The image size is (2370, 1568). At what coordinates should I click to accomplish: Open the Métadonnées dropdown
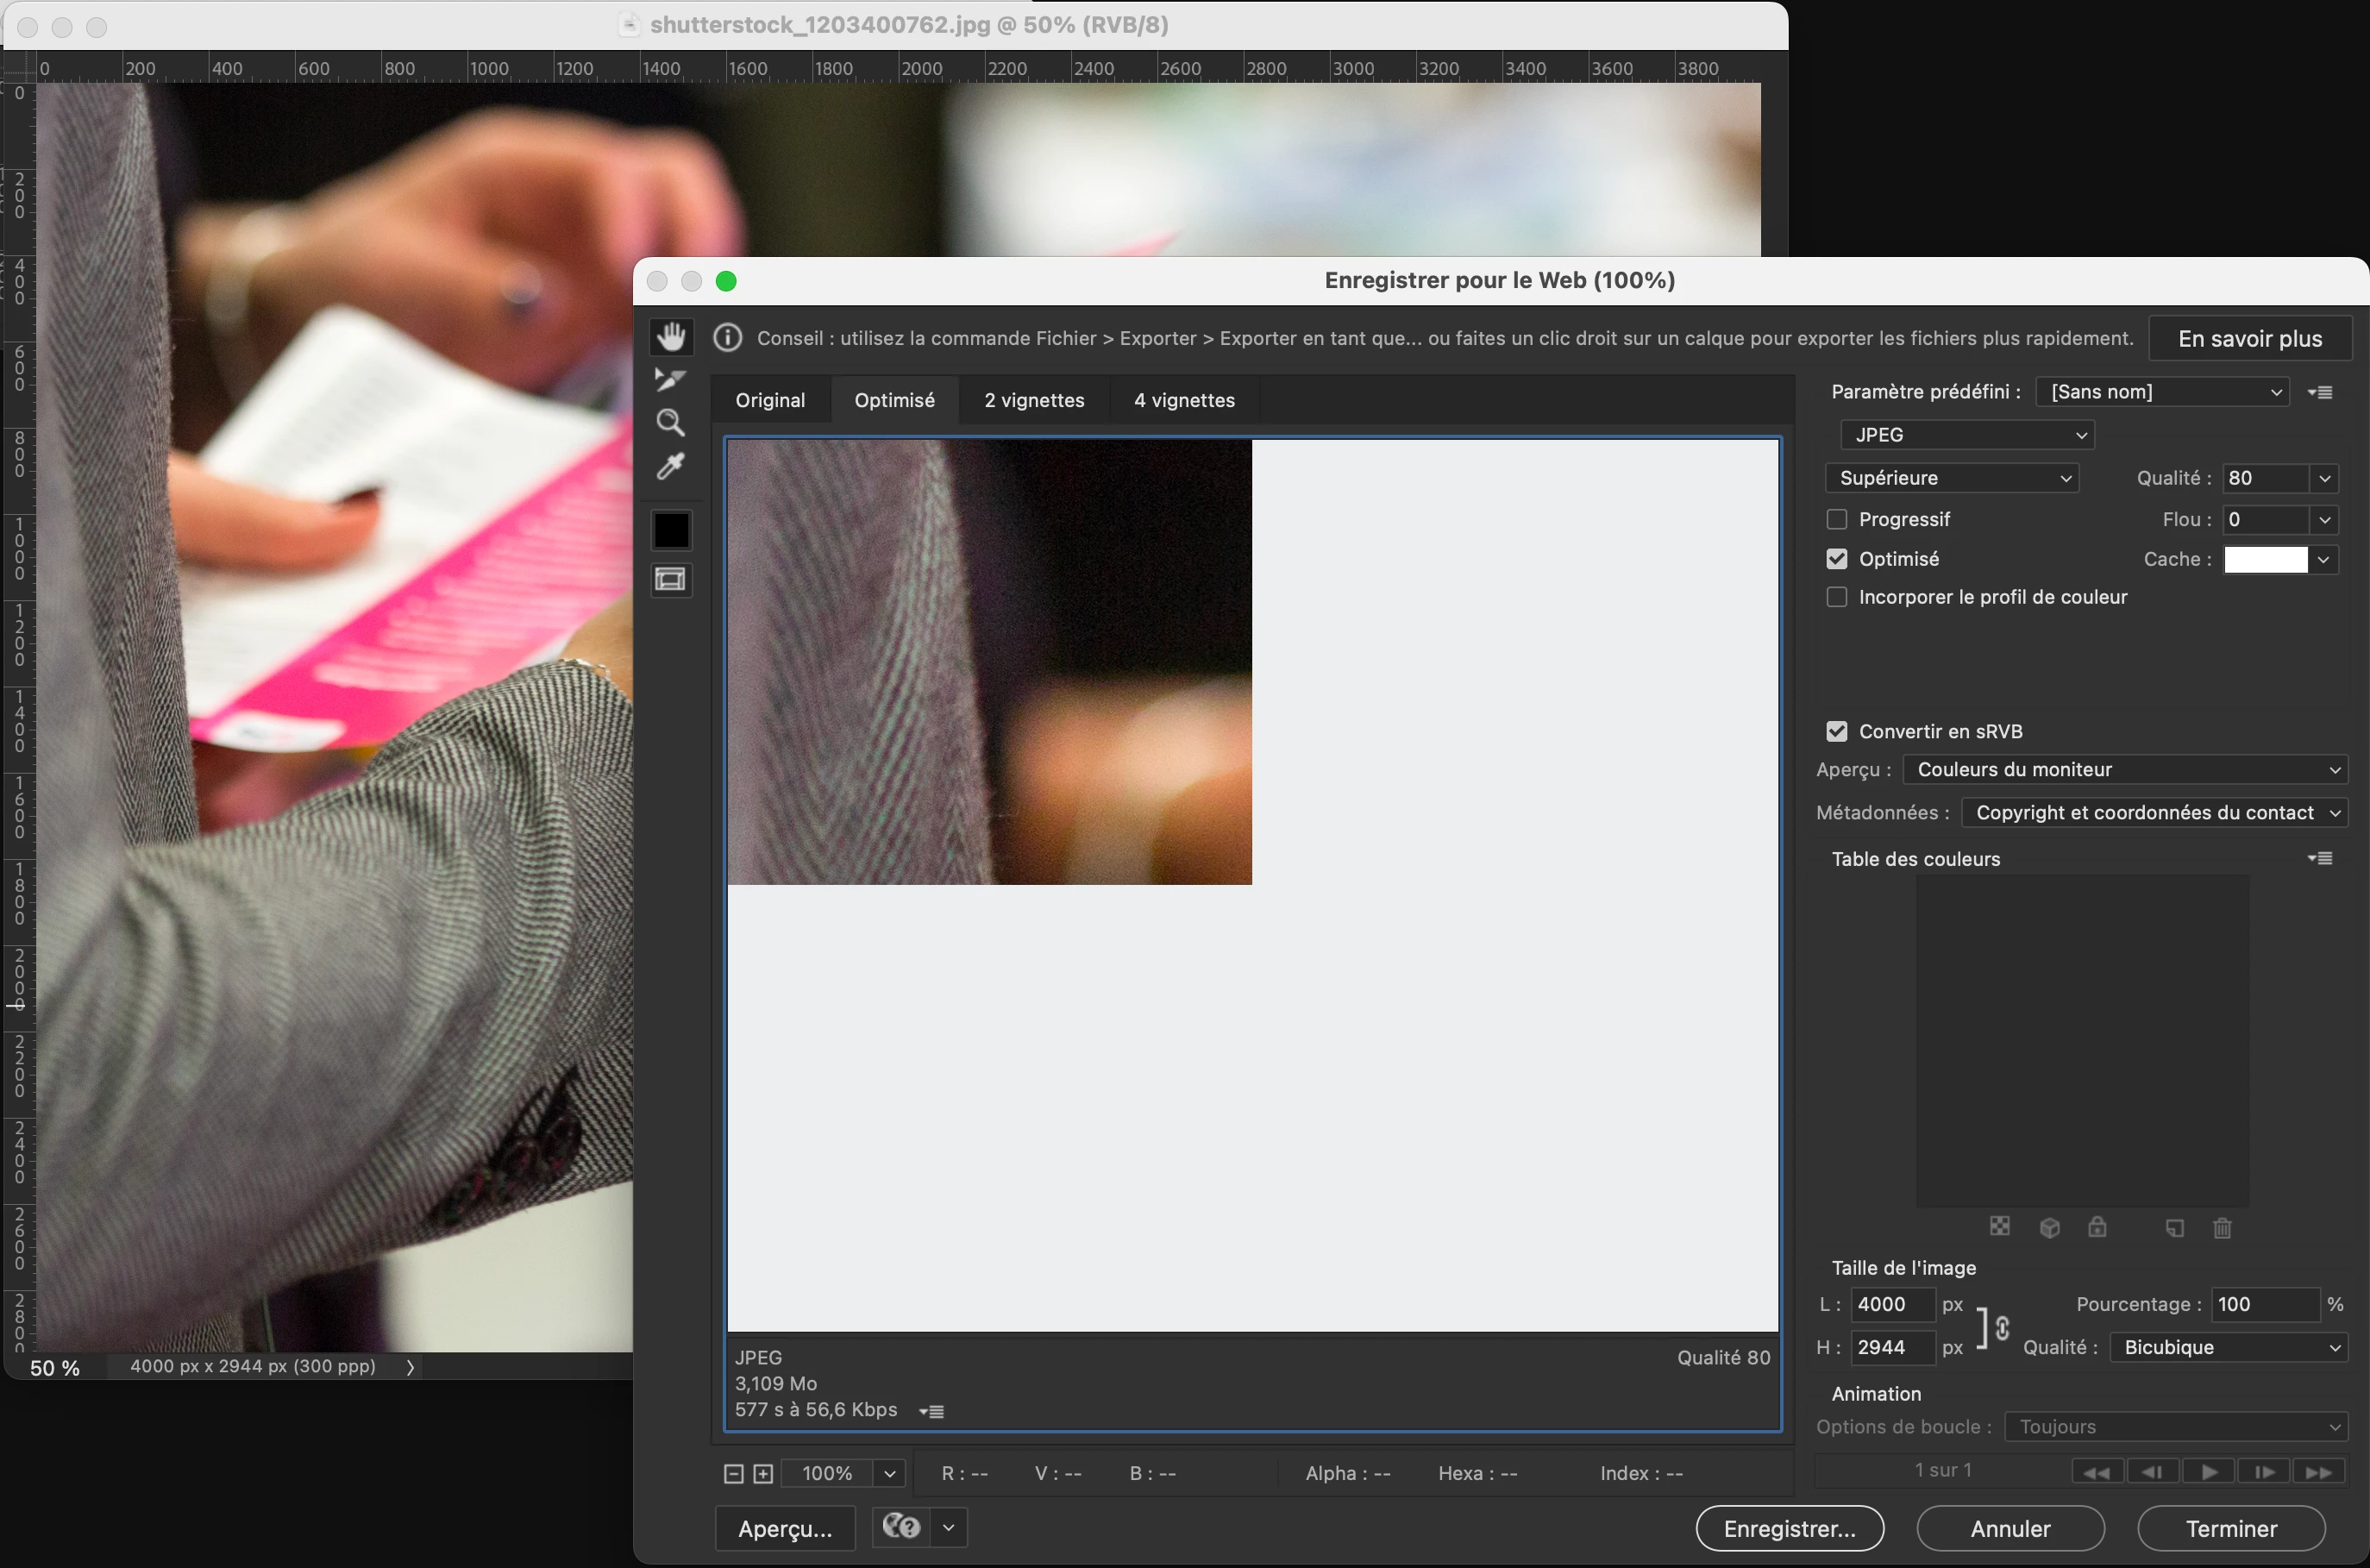[2154, 812]
